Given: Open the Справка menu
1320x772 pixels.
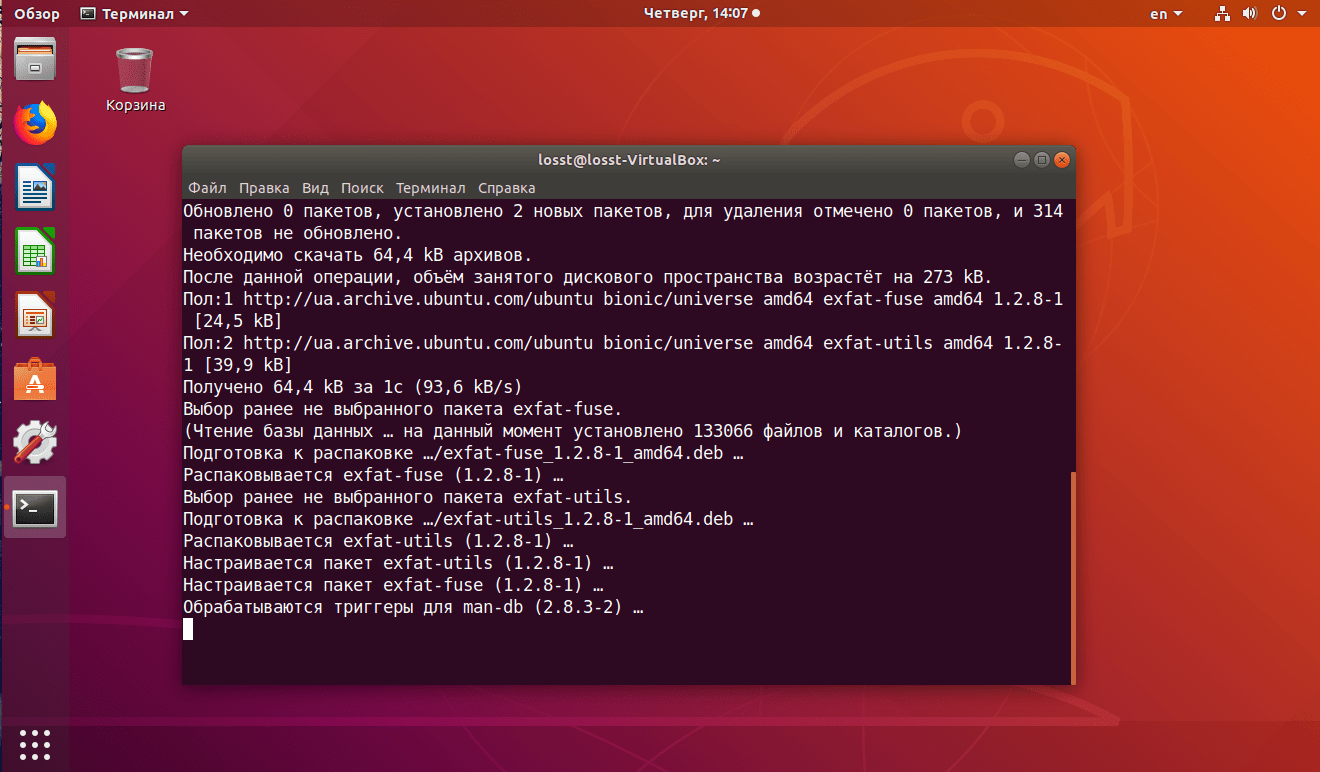Looking at the screenshot, I should [x=506, y=188].
